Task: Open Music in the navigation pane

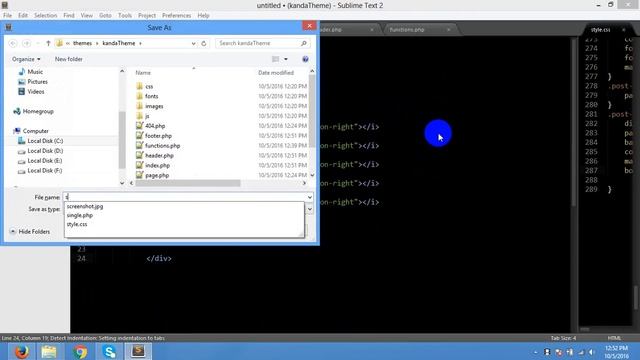Action: pyautogui.click(x=35, y=72)
